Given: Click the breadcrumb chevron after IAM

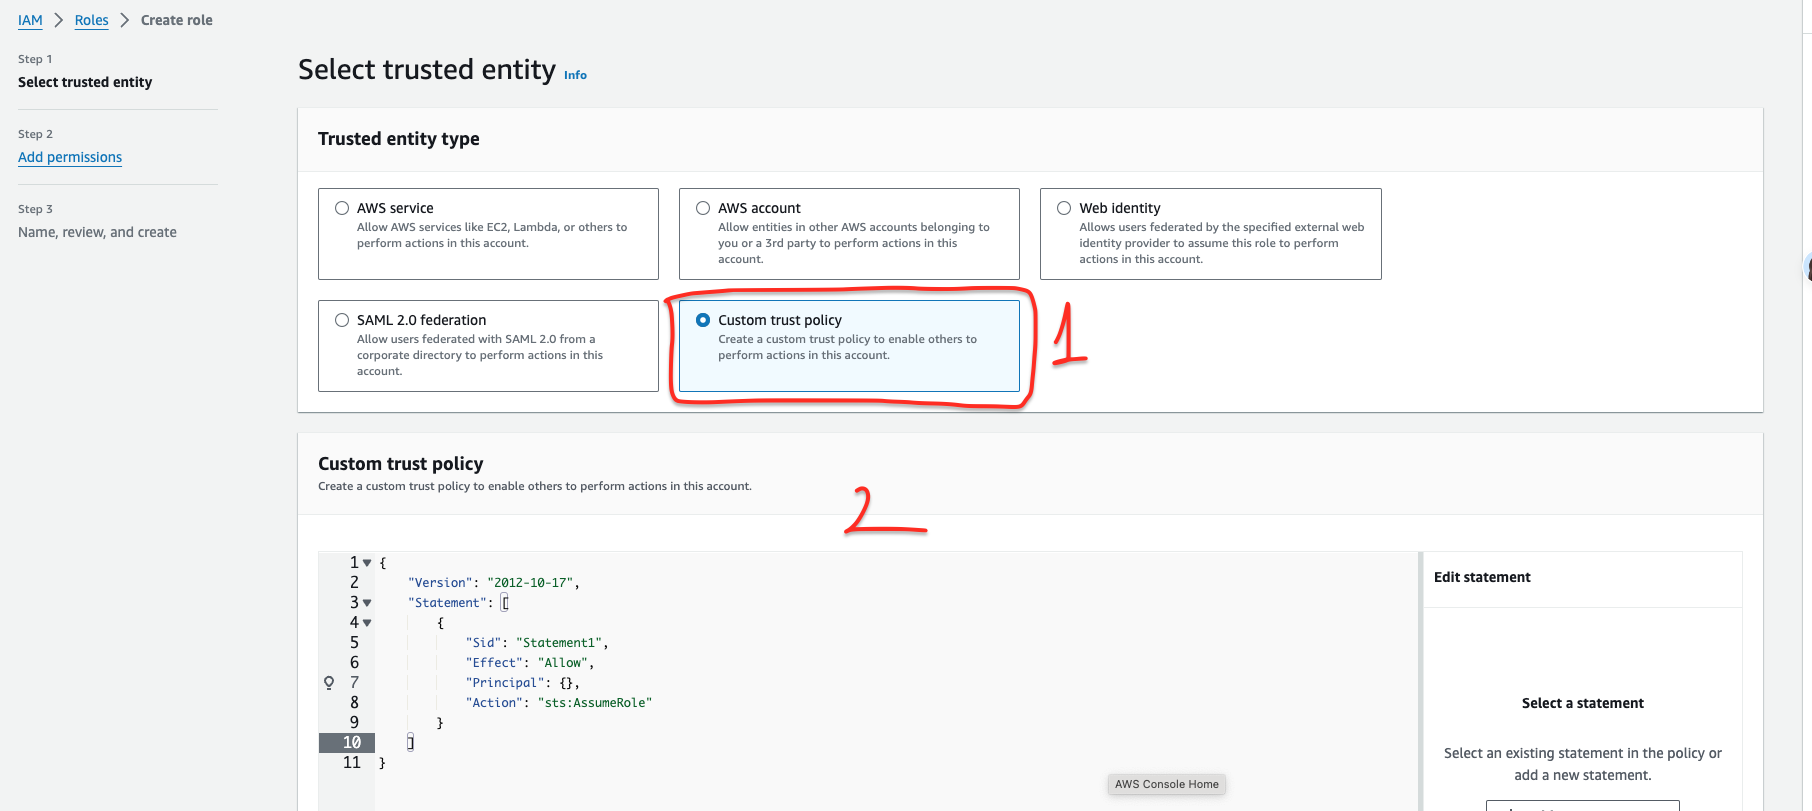Looking at the screenshot, I should point(59,20).
